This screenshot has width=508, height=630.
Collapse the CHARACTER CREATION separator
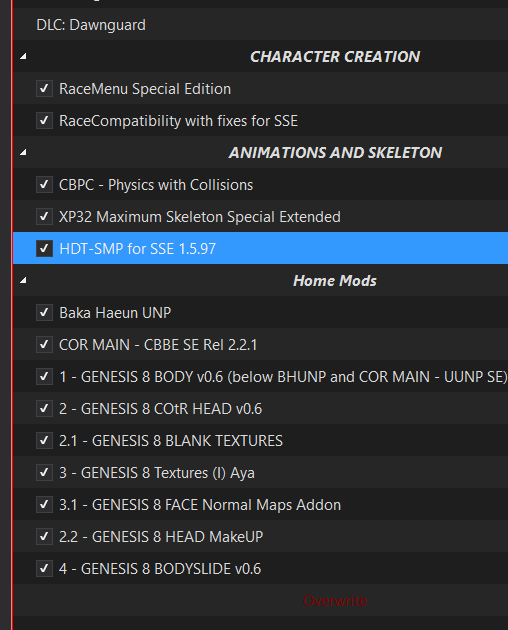[x=23, y=57]
